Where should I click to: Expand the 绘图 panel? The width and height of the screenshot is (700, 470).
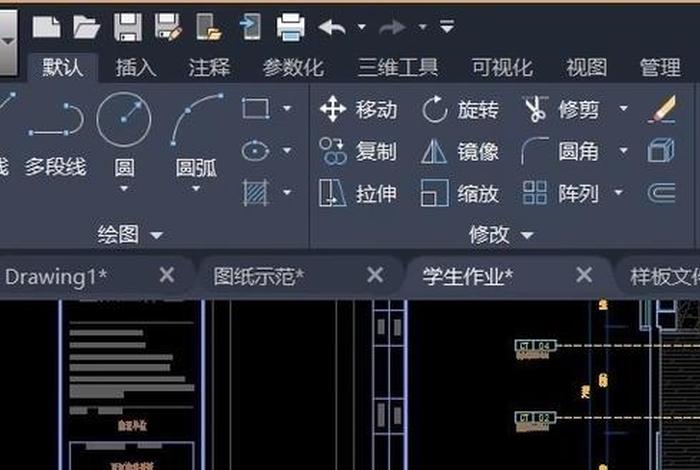130,235
